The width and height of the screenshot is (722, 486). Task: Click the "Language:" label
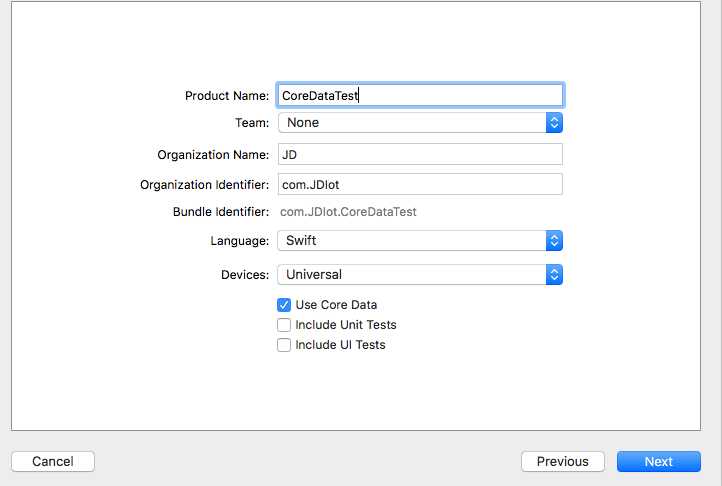click(239, 241)
